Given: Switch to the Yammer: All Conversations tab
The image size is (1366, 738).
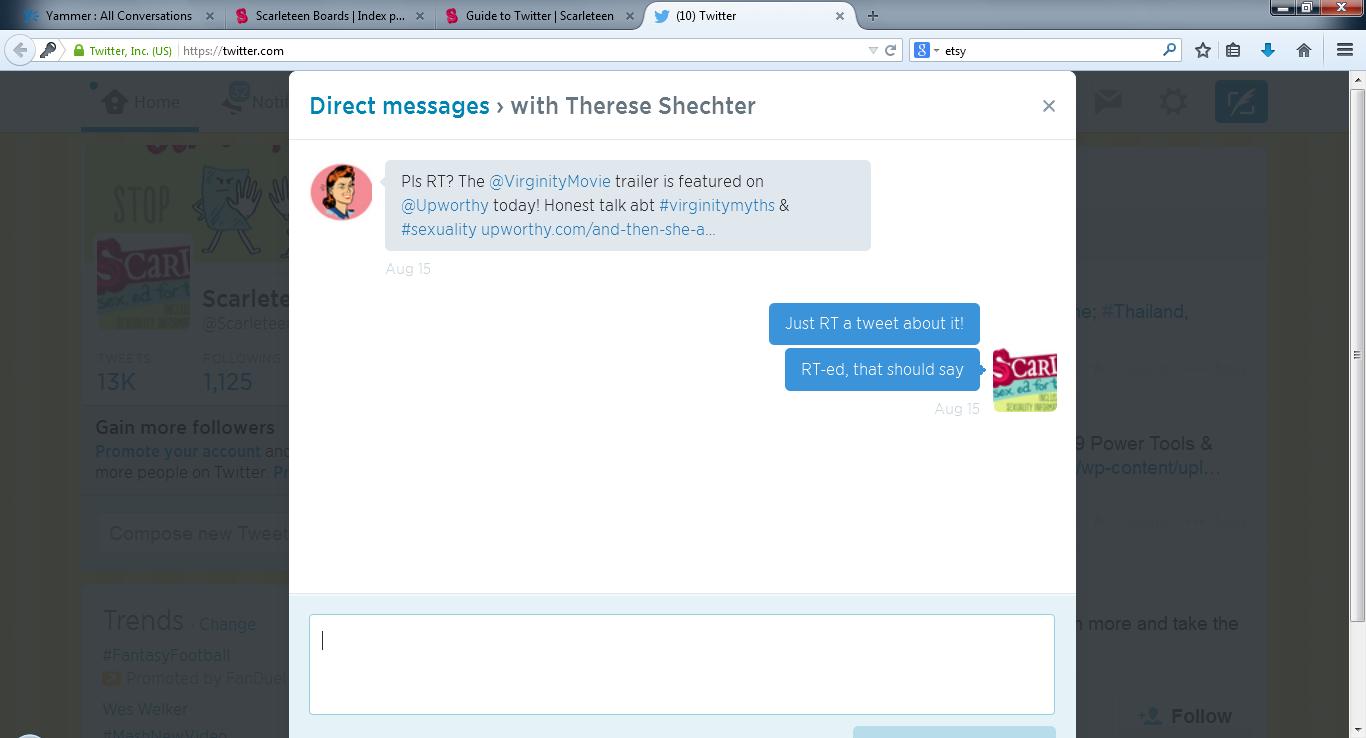Looking at the screenshot, I should point(118,16).
